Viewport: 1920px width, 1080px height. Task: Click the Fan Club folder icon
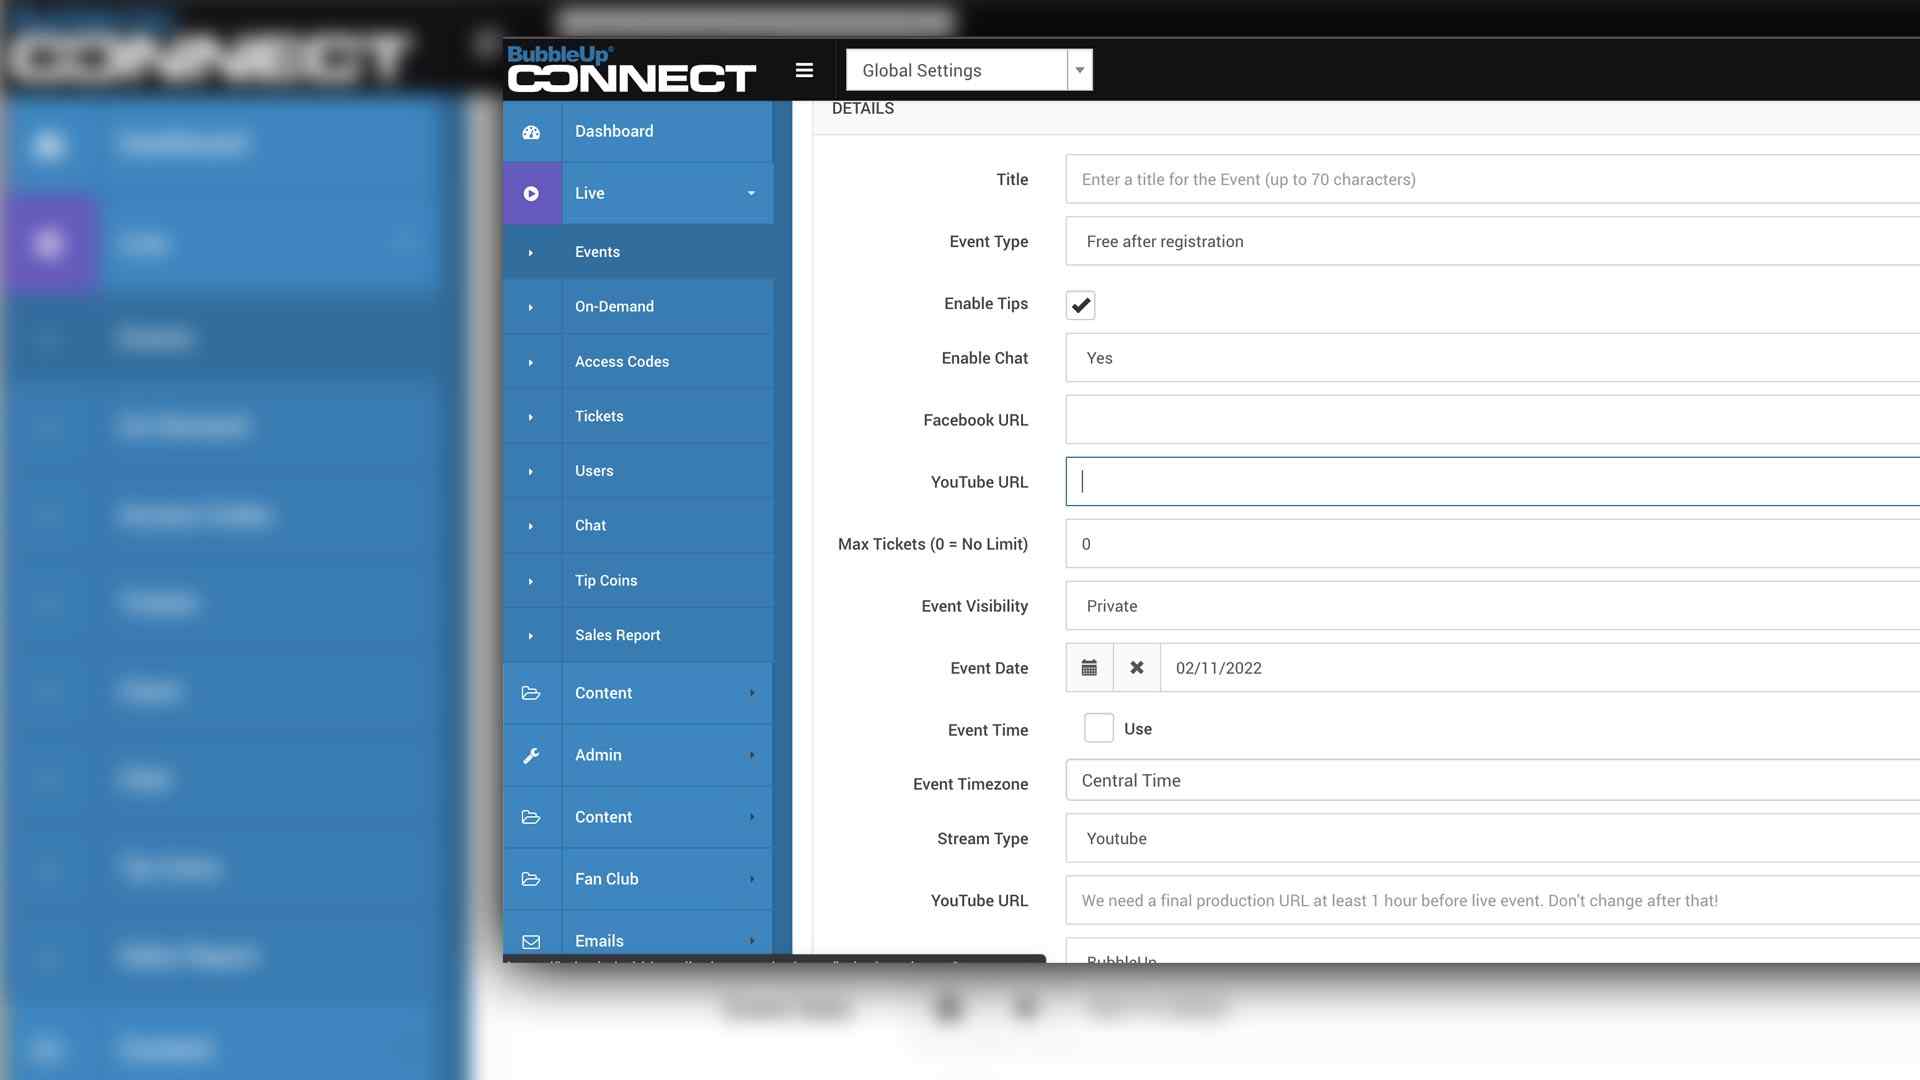(531, 879)
